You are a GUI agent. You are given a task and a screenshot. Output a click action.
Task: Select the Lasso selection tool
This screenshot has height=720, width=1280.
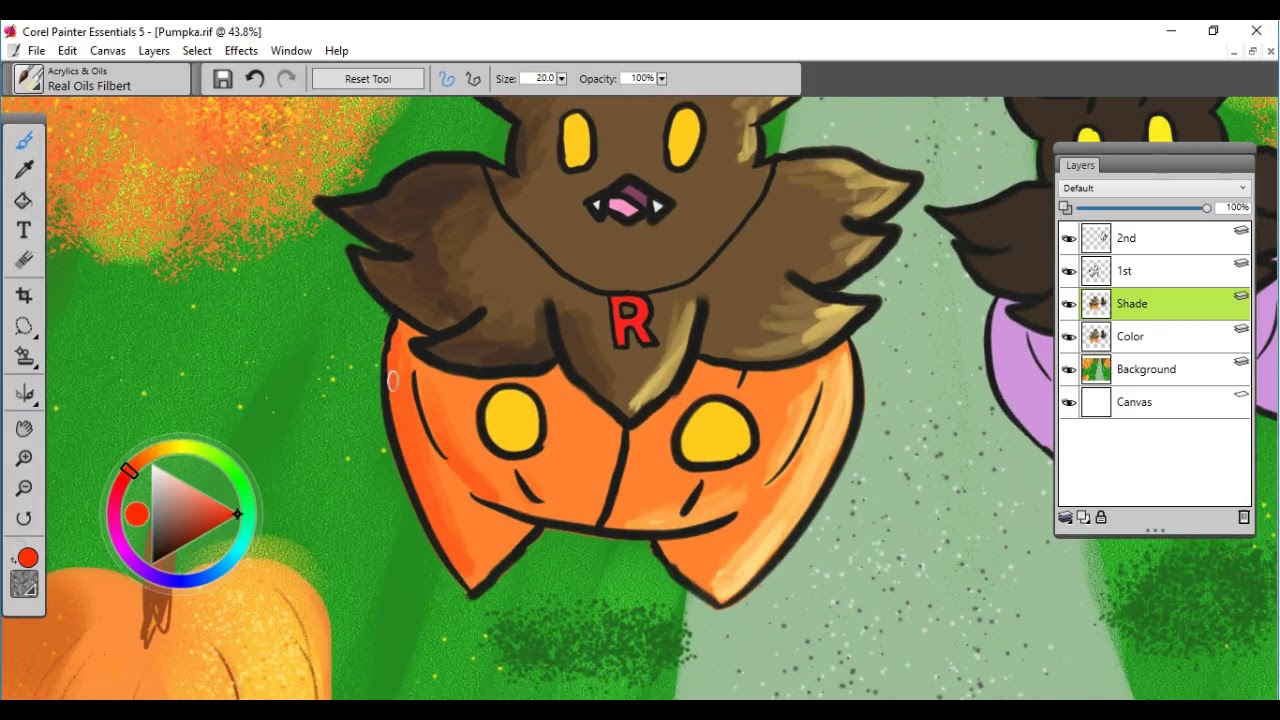[24, 327]
